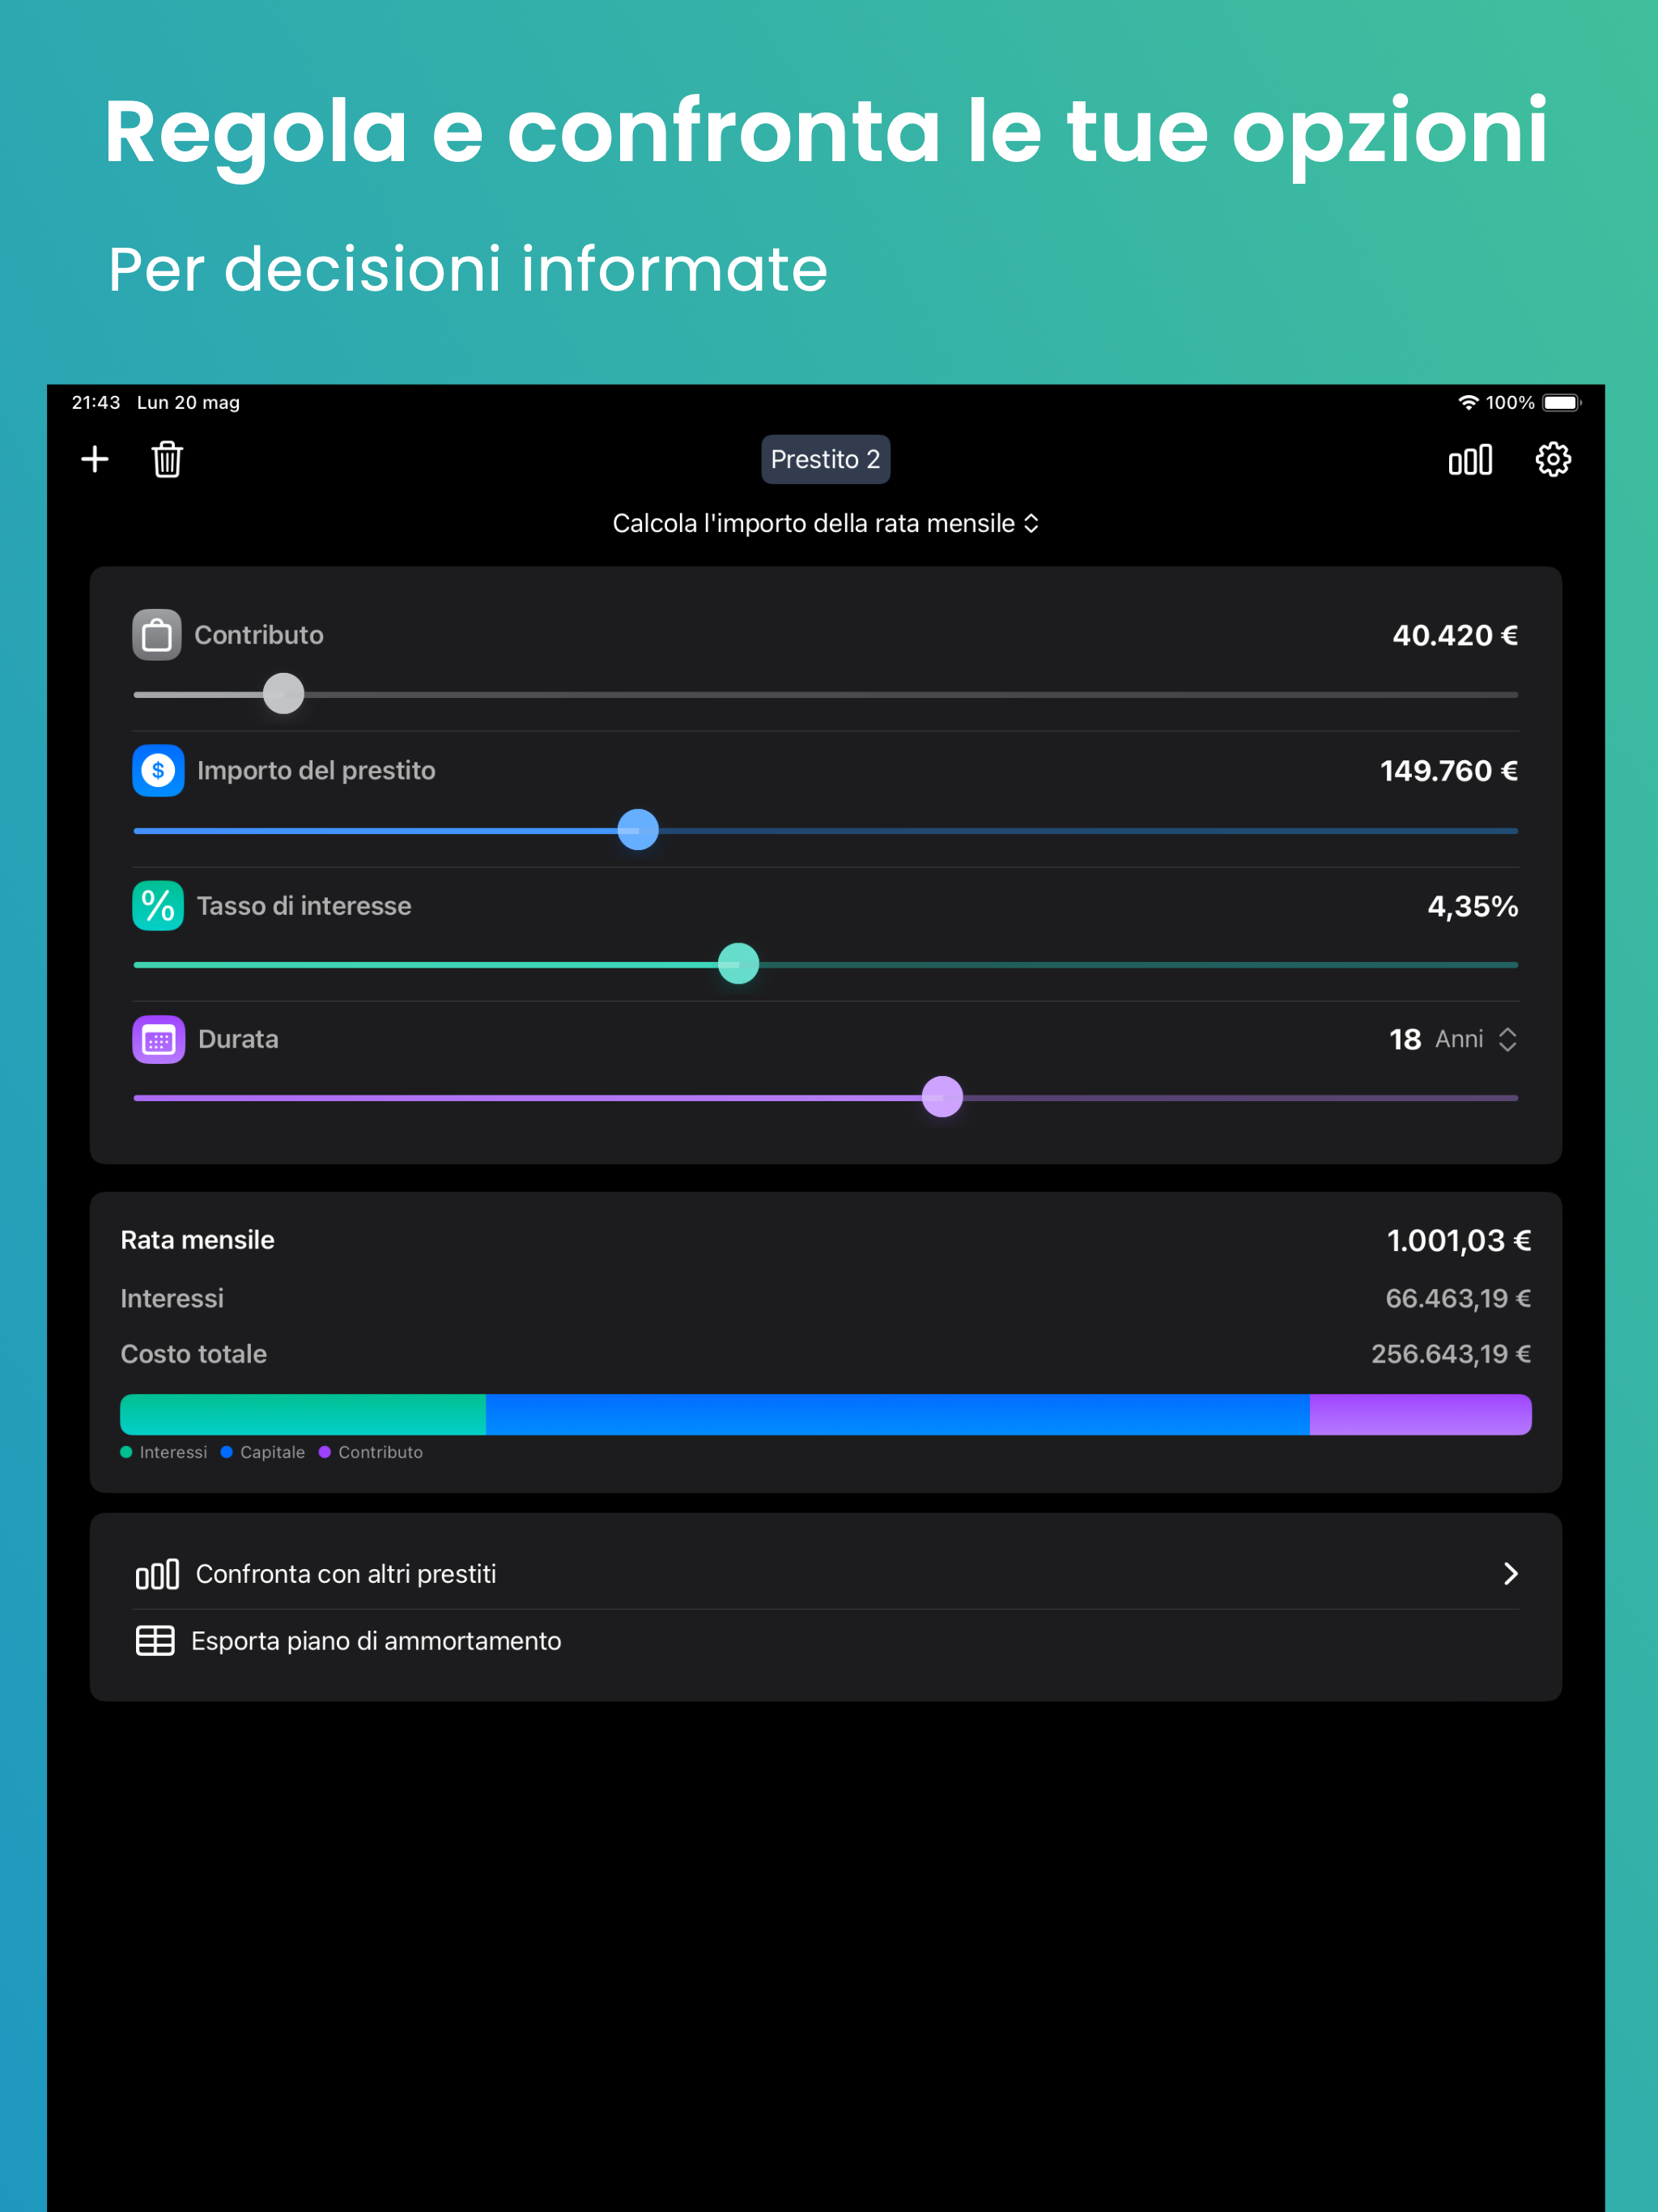Click the Costo totale label
The width and height of the screenshot is (1658, 2212).
pos(194,1354)
